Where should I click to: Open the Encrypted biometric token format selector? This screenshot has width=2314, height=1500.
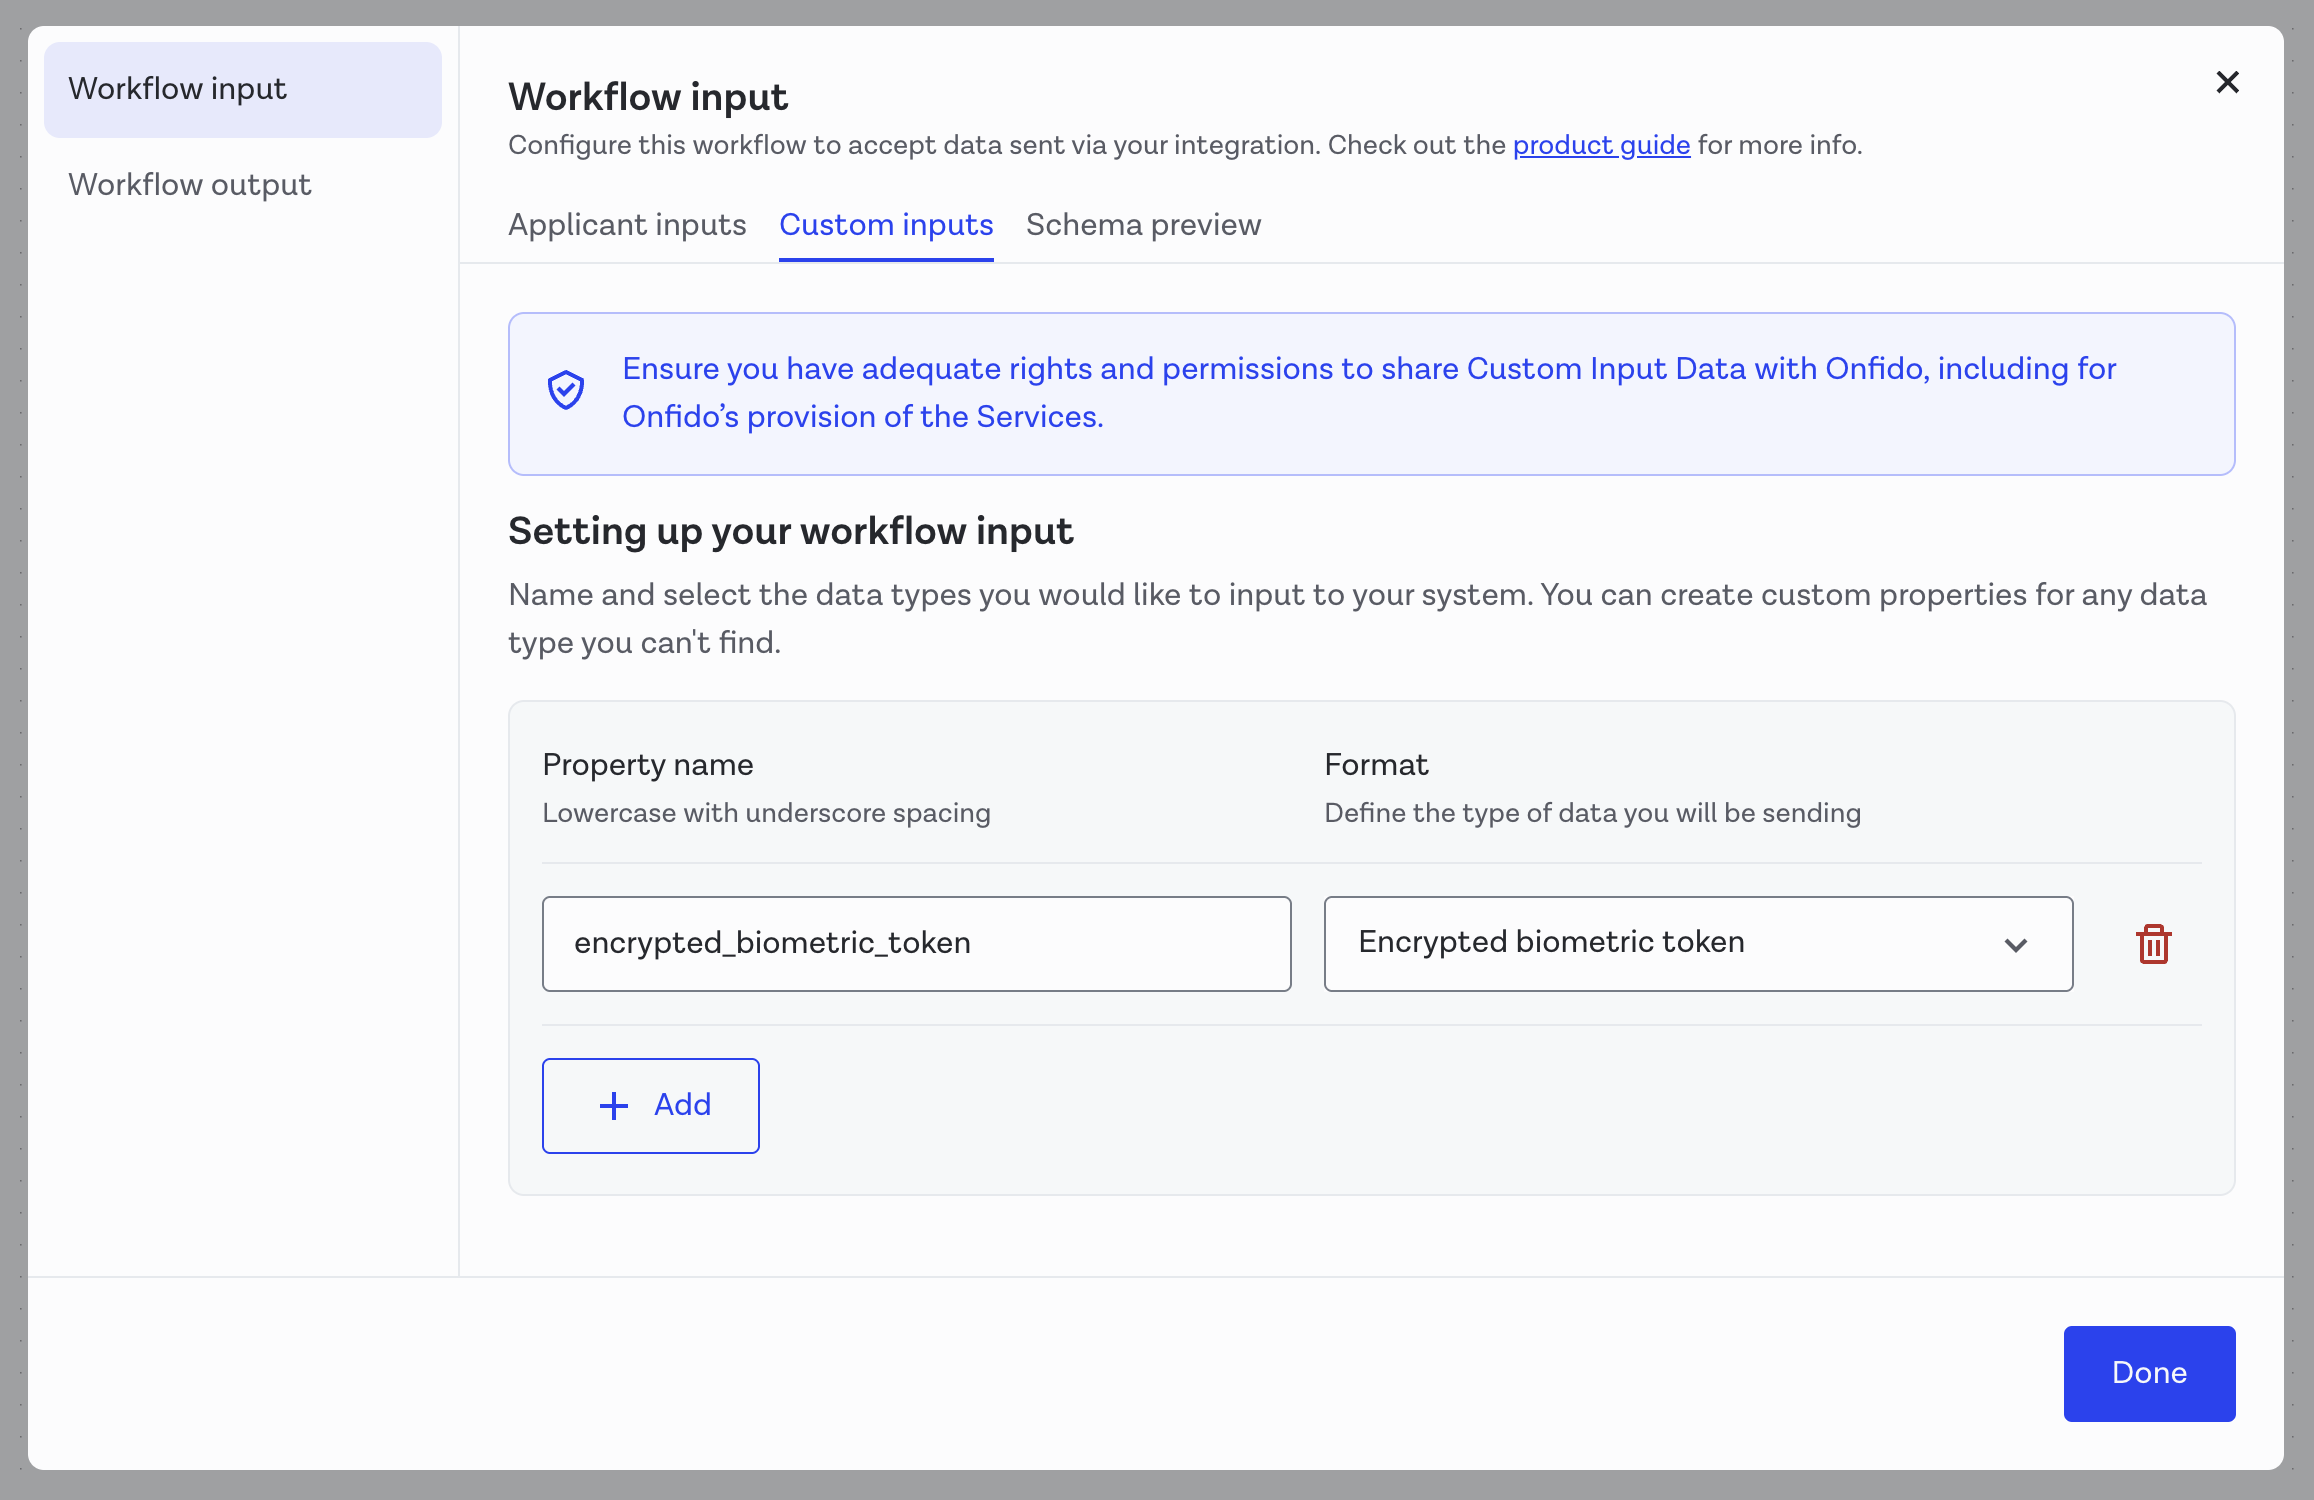click(1697, 943)
